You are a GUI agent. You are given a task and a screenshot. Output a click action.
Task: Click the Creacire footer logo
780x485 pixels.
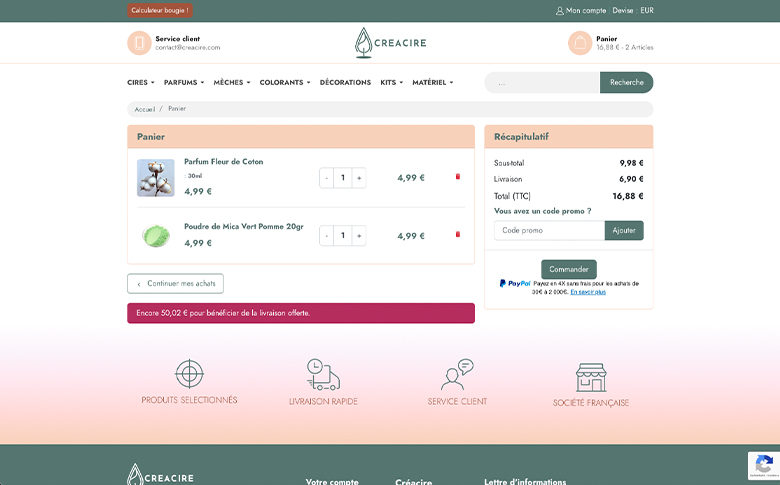point(160,475)
